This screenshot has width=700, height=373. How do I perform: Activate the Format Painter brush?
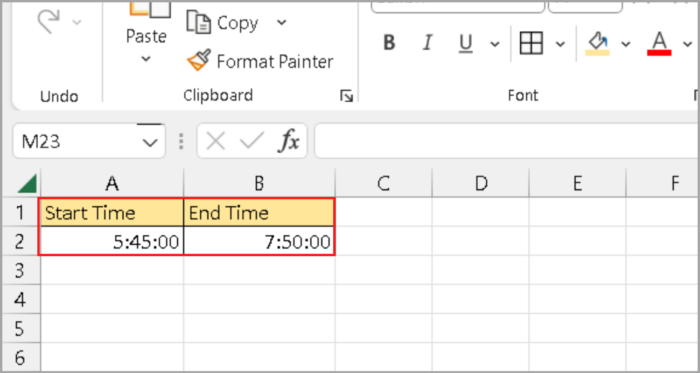pyautogui.click(x=199, y=61)
